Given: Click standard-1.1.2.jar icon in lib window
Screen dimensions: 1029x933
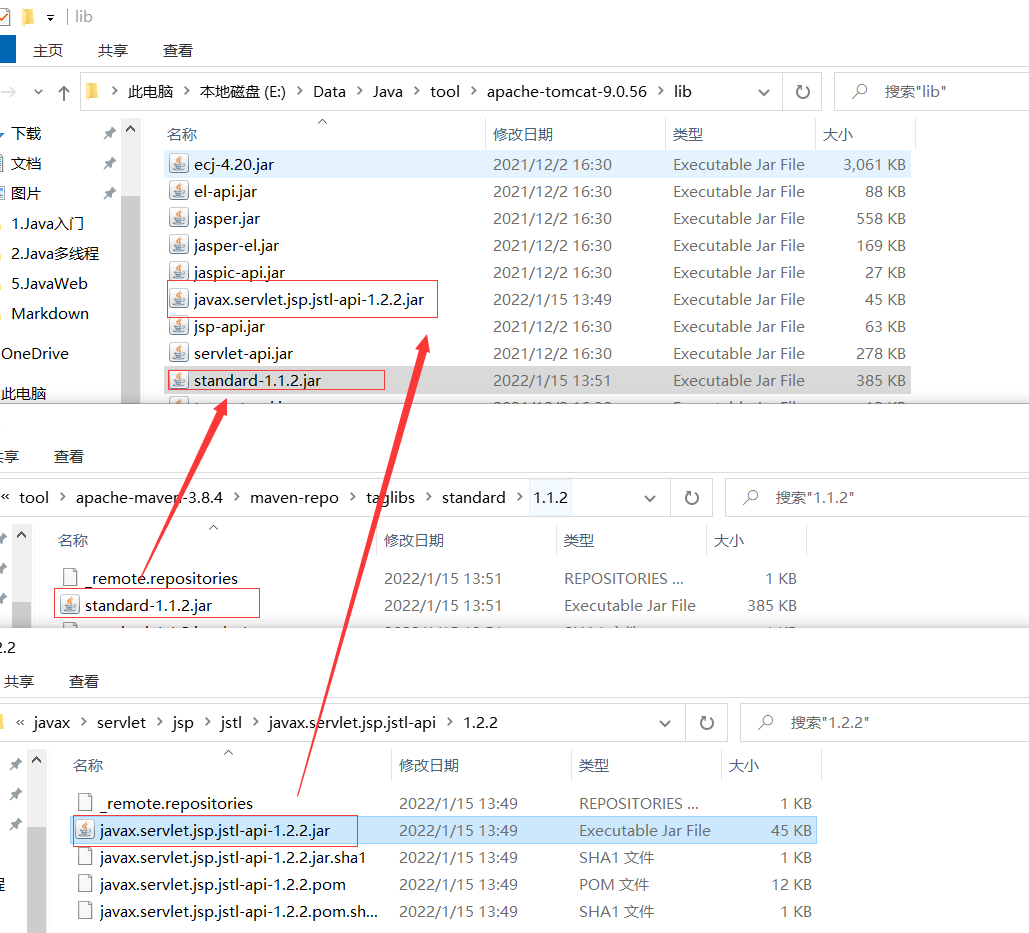Looking at the screenshot, I should tap(178, 379).
